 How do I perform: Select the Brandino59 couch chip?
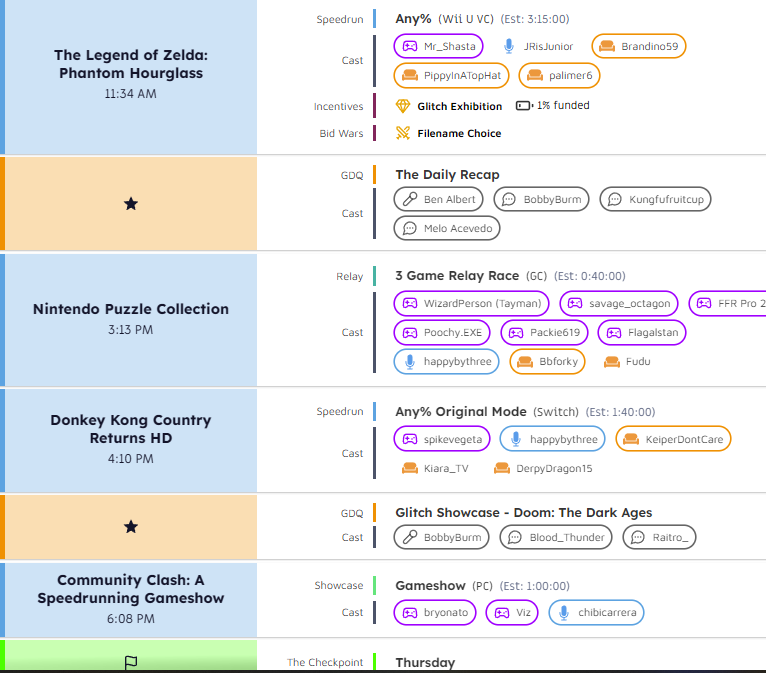pyautogui.click(x=638, y=46)
